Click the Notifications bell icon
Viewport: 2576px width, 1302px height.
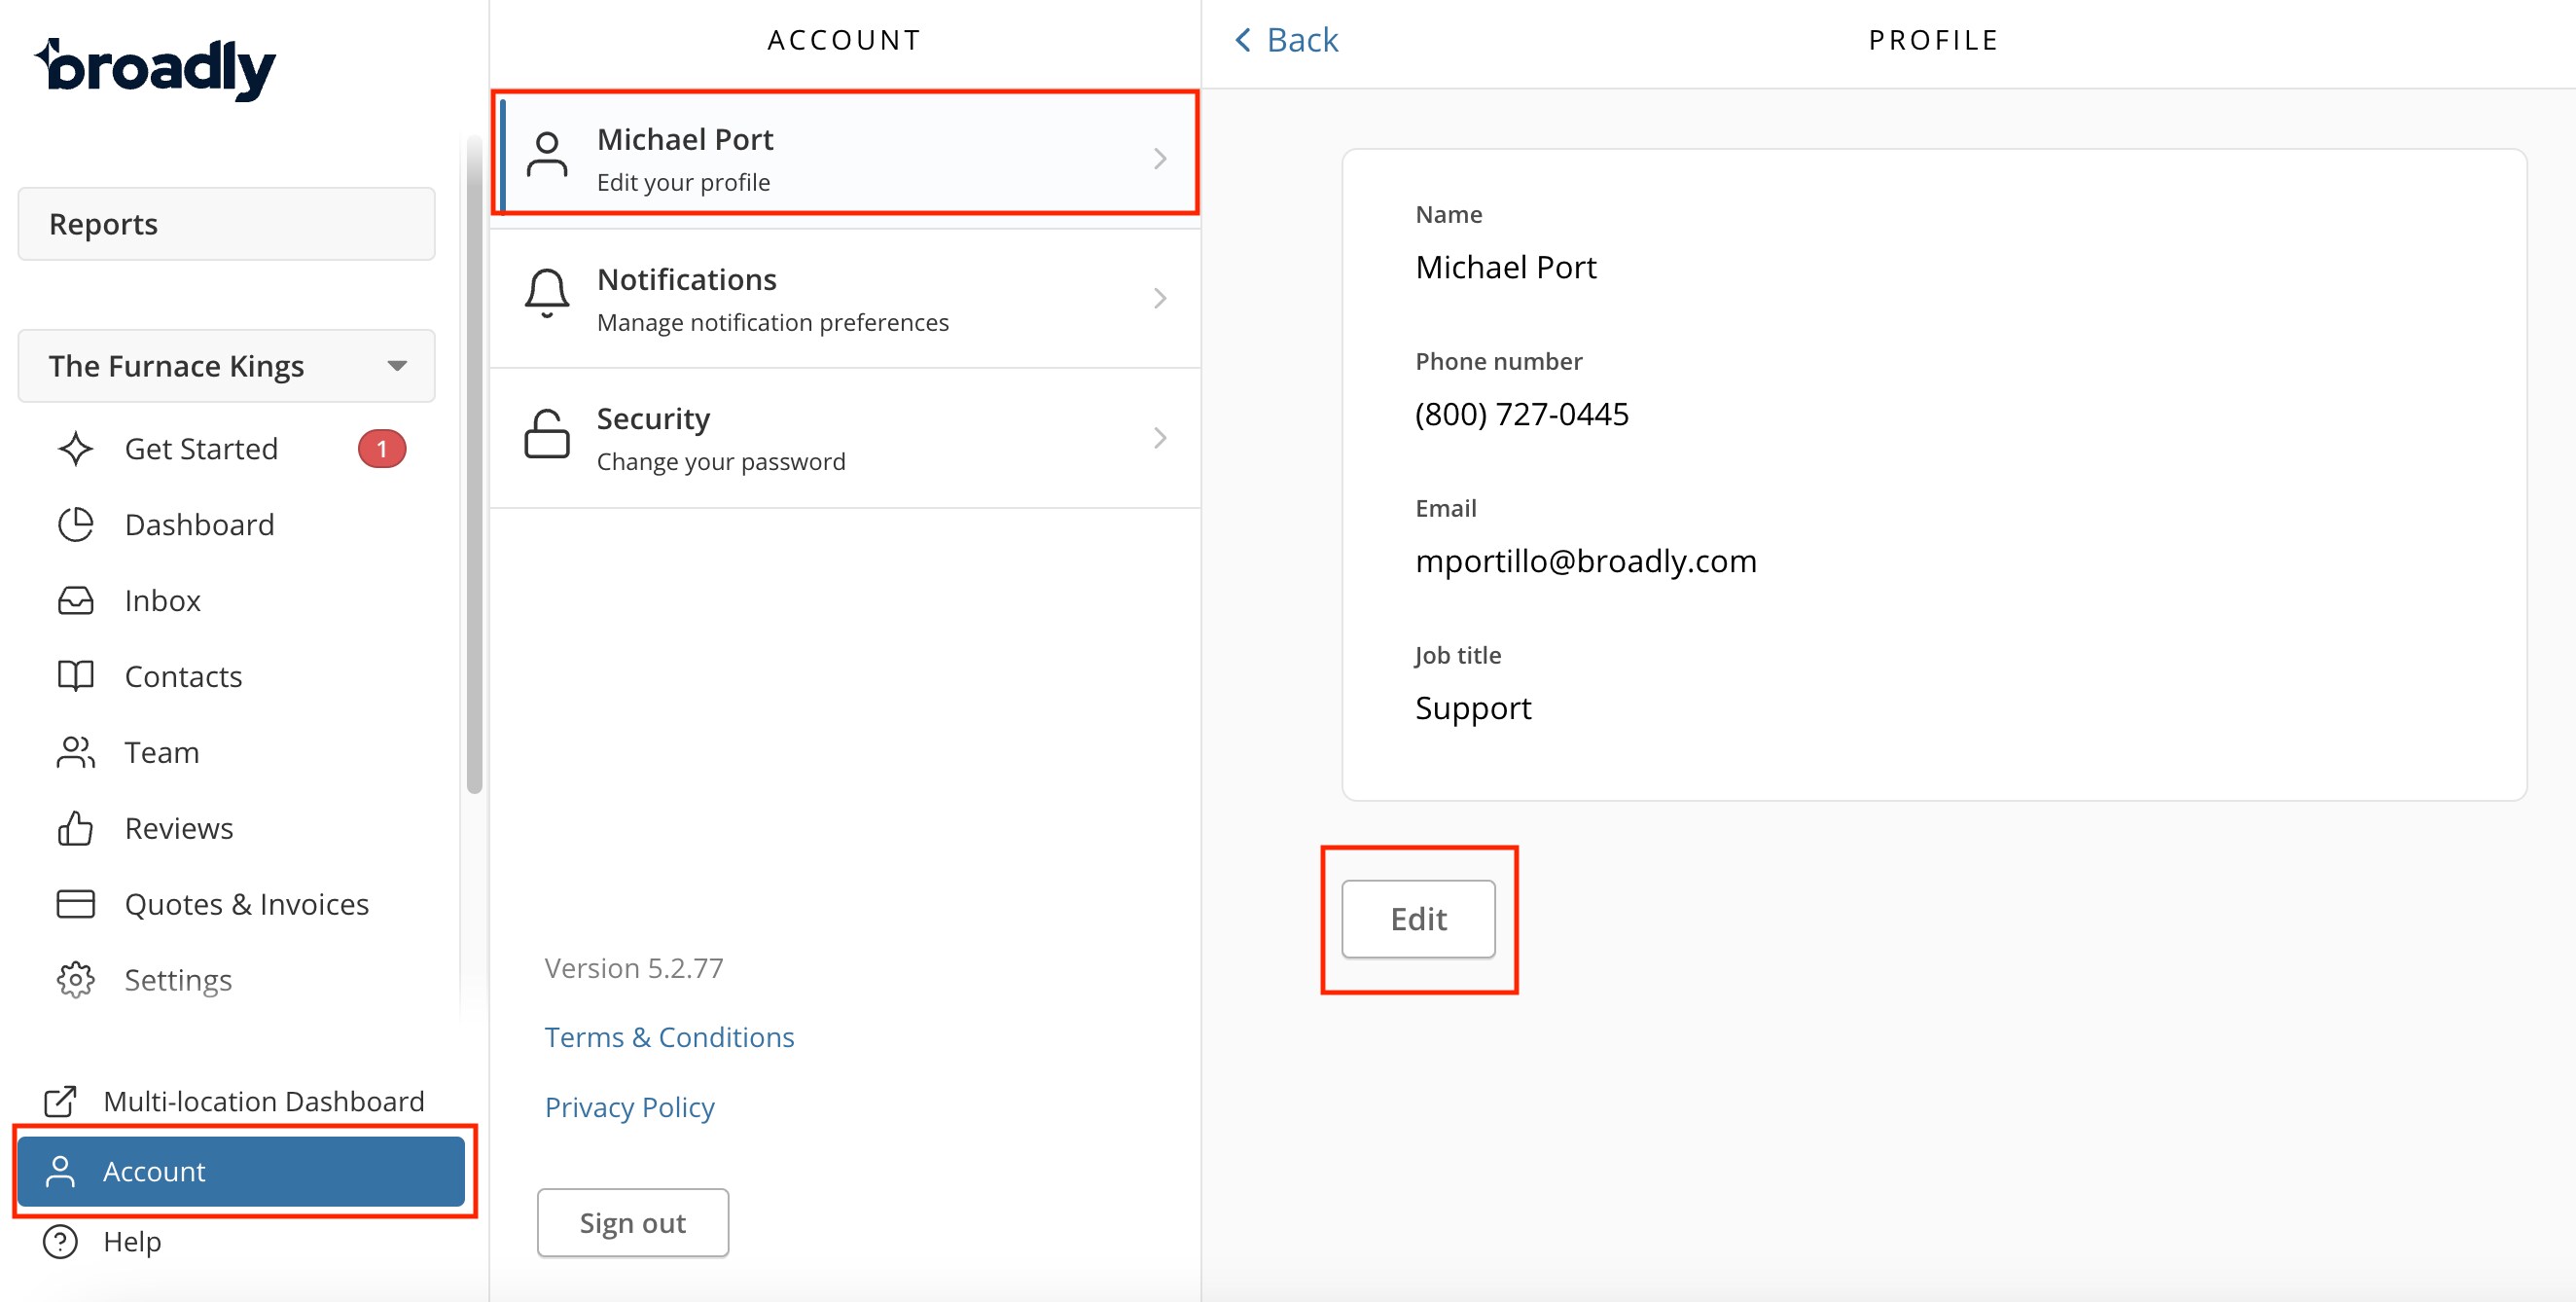click(547, 294)
